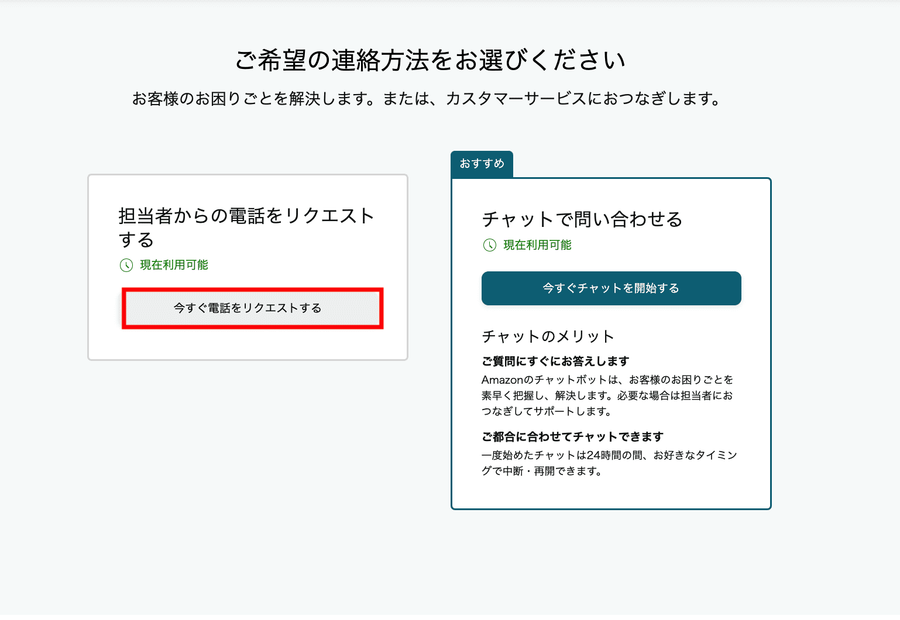
Task: Select the おすすめ recommended tab label
Action: [x=482, y=164]
